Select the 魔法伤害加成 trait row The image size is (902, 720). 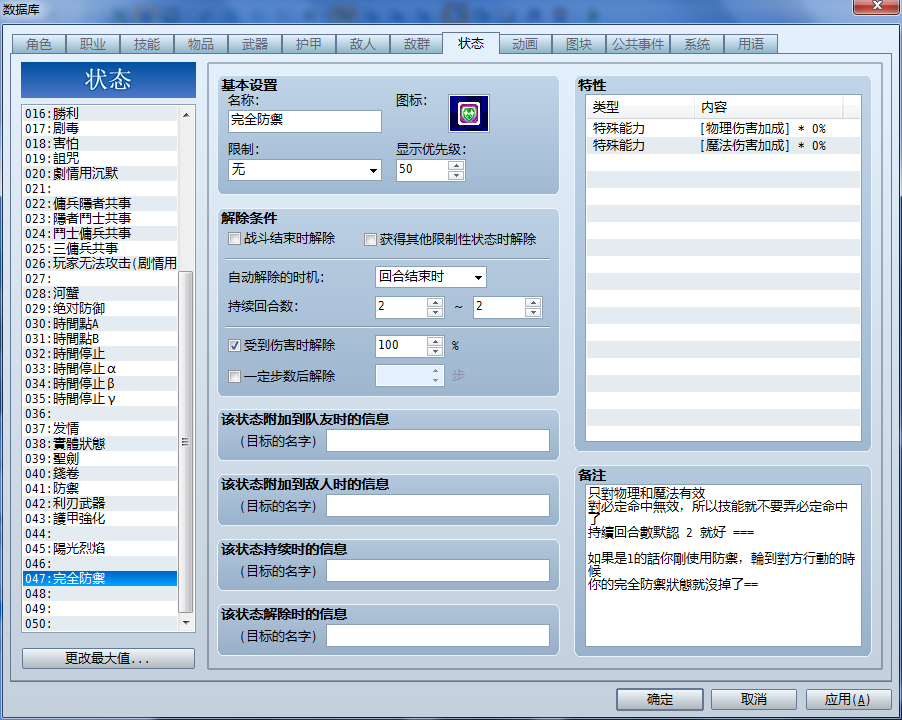(723, 145)
